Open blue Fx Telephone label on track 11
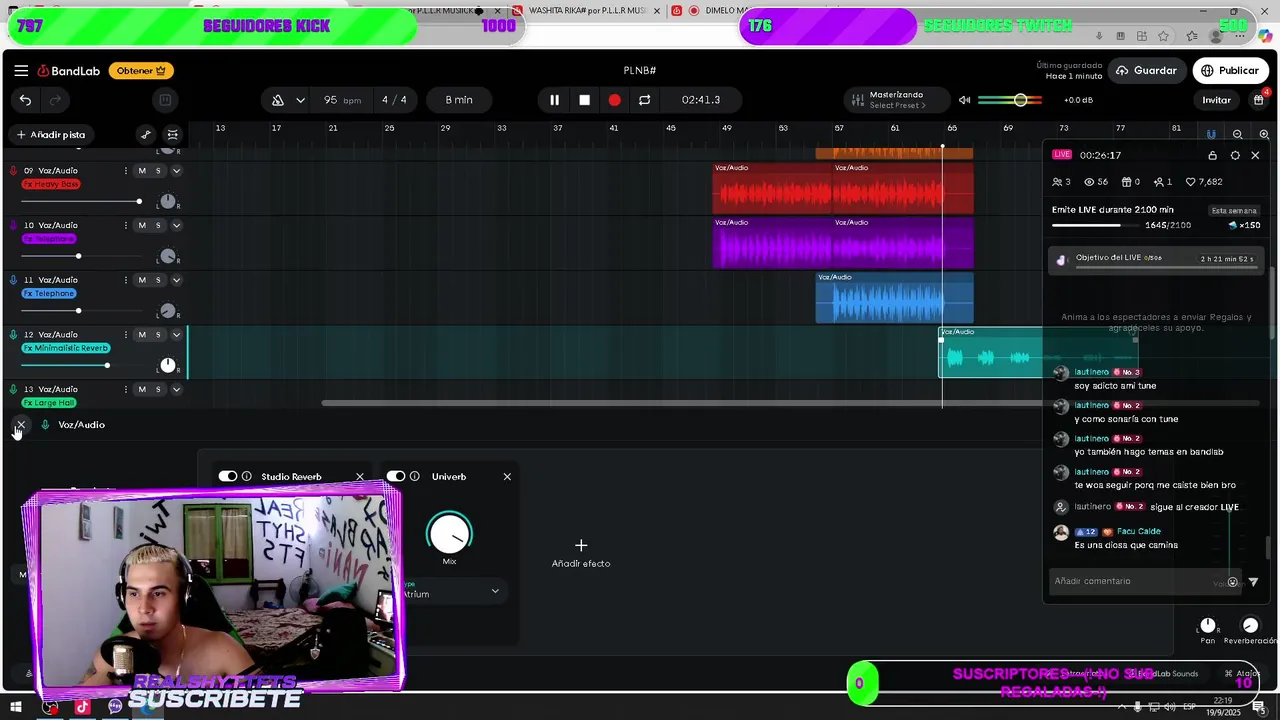 [49, 294]
